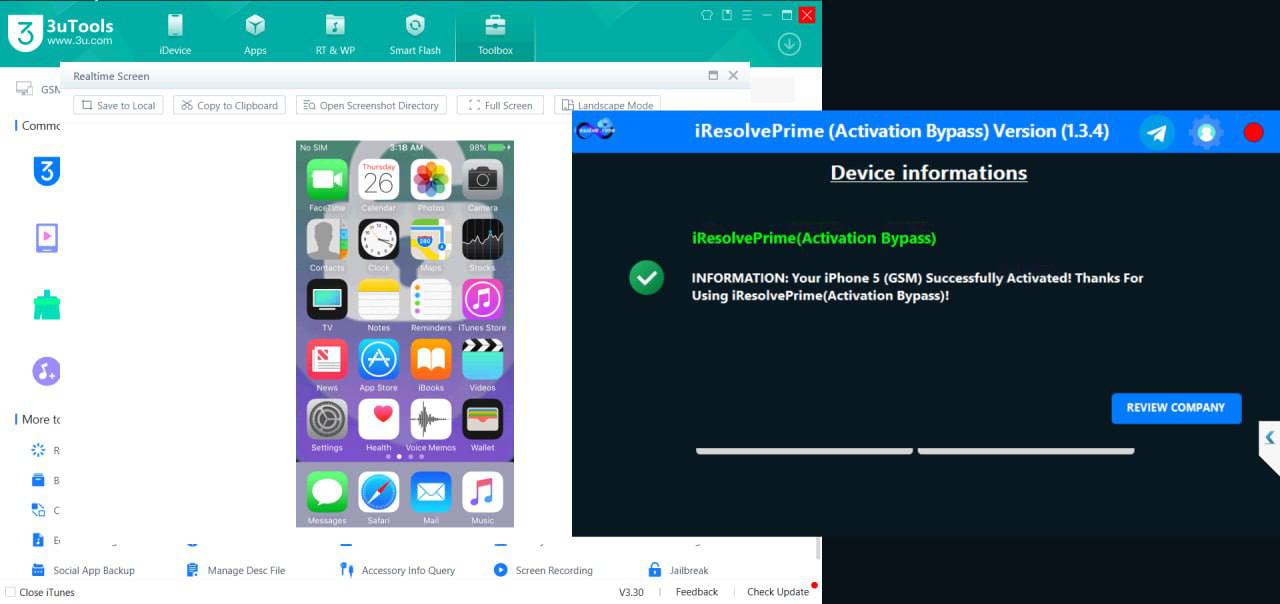Tap the Stocks app icon
The width and height of the screenshot is (1280, 604).
tap(482, 240)
